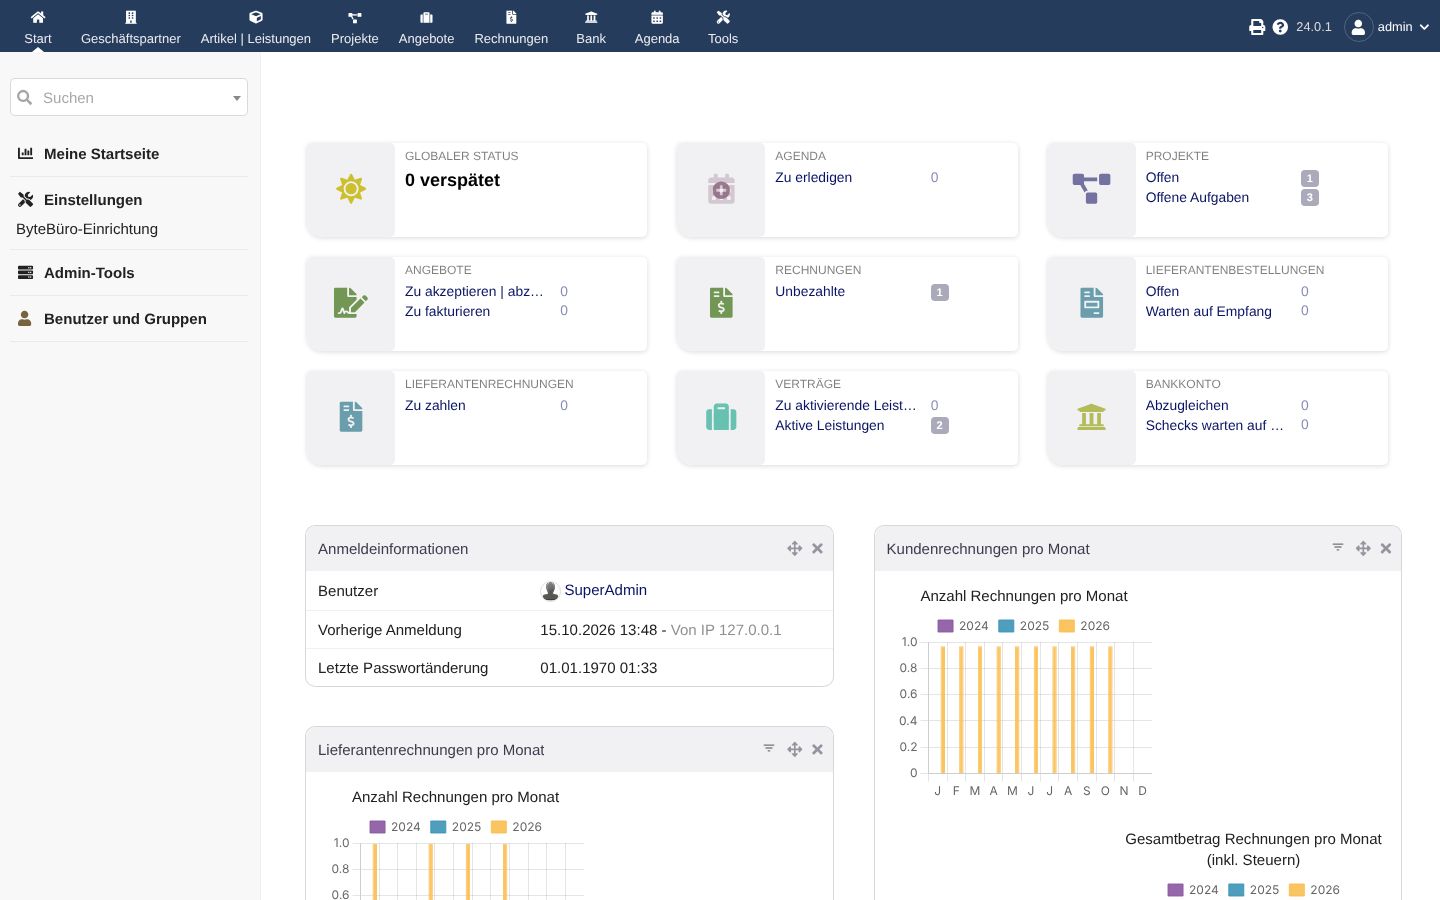Click the Global Status sun icon

pyautogui.click(x=351, y=189)
